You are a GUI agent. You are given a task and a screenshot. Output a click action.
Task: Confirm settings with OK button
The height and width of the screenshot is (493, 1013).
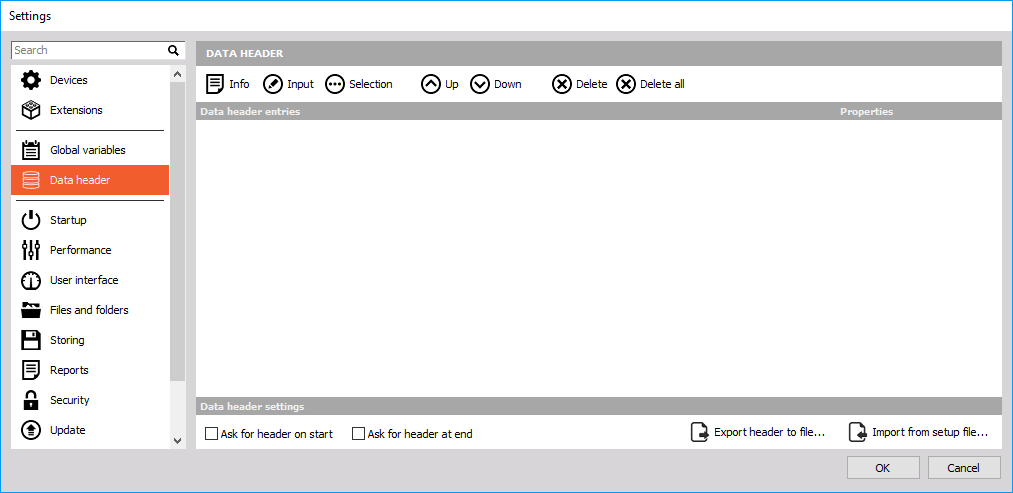pos(883,468)
